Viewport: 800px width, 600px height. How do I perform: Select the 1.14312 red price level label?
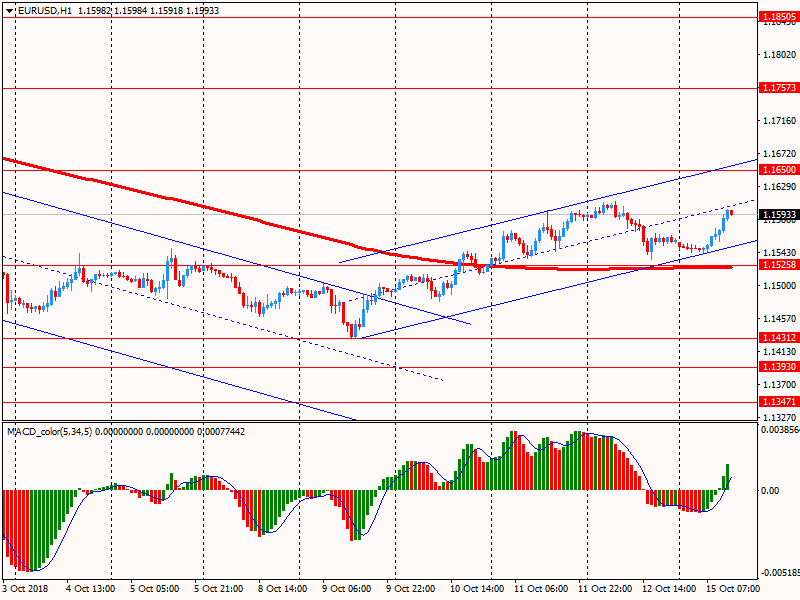(x=779, y=338)
